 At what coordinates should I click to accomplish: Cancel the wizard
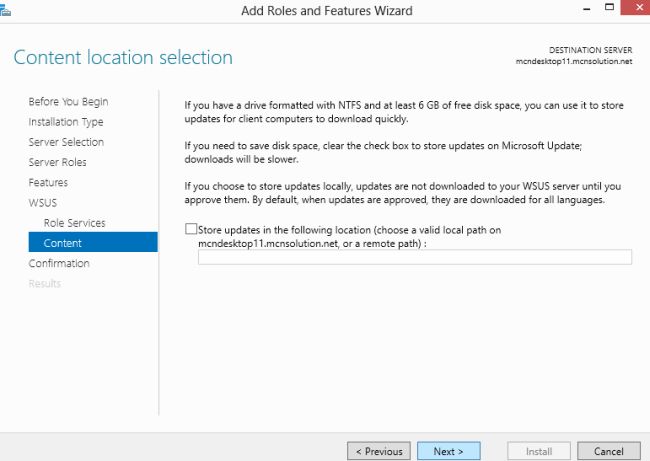tap(608, 451)
